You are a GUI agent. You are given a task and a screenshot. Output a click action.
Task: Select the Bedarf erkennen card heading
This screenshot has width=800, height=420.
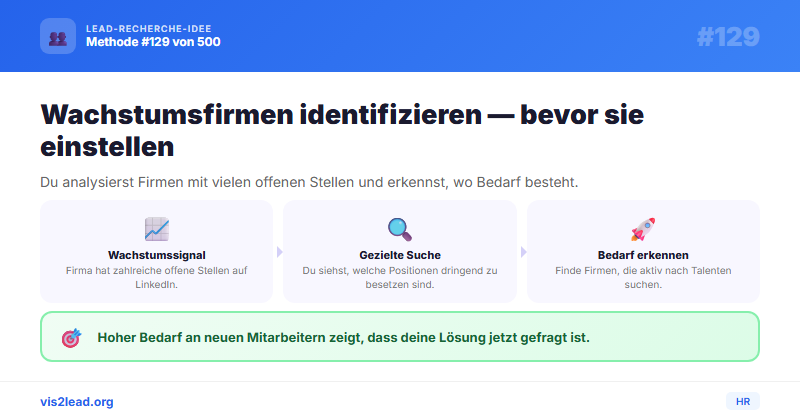click(643, 255)
